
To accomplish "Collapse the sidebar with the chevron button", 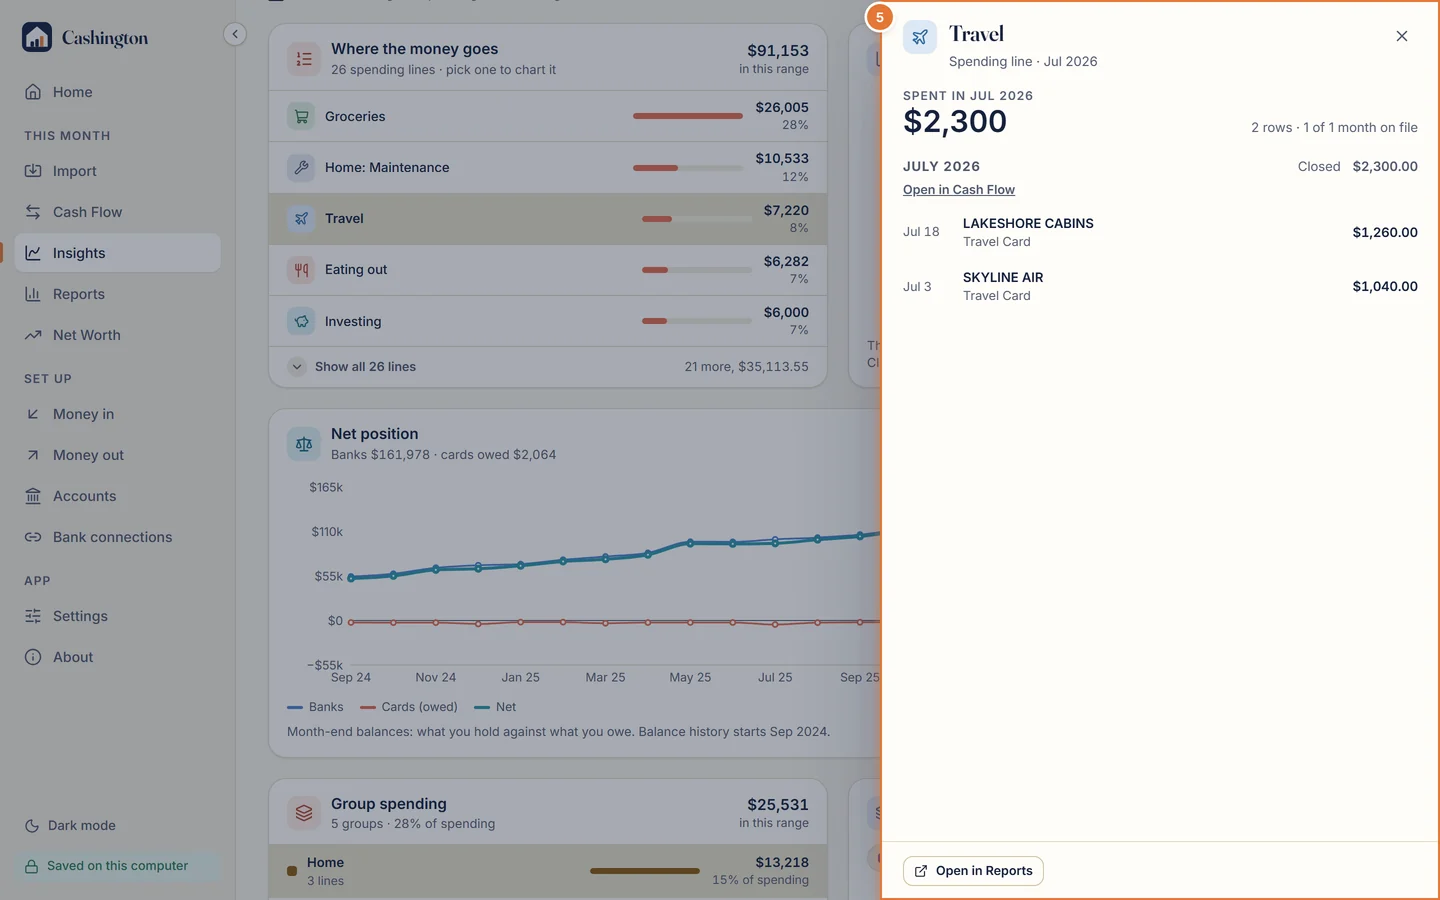I will pos(235,34).
